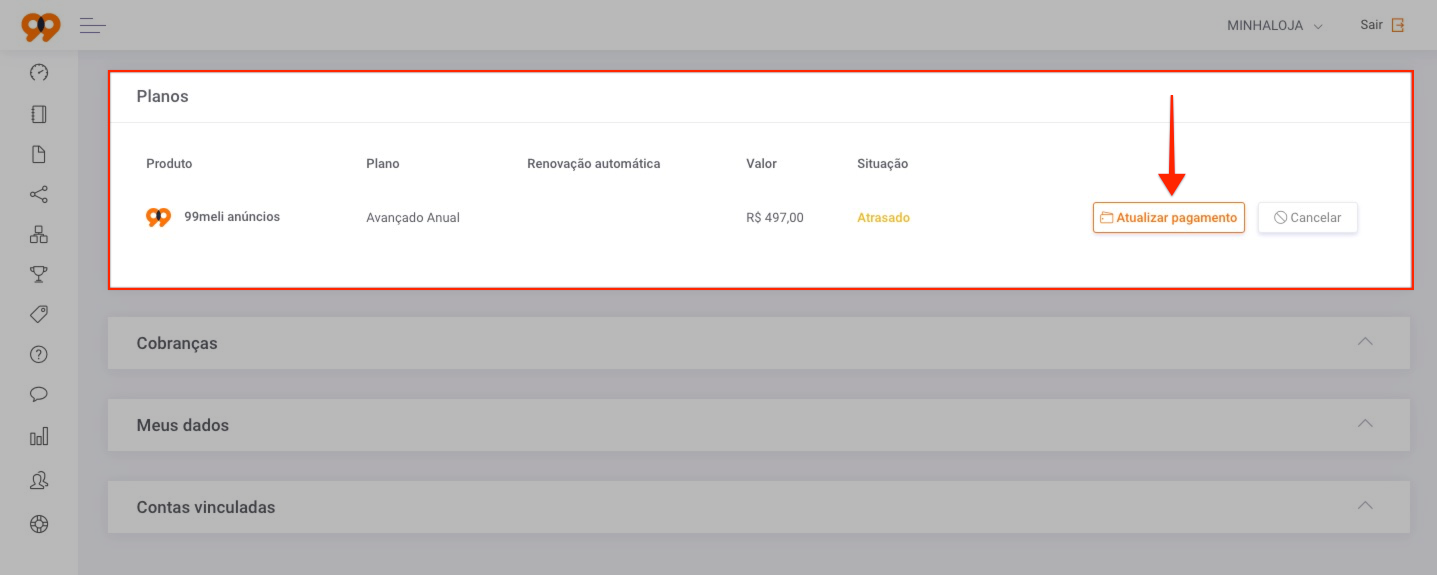The image size is (1437, 575).
Task: Expand the Cobranças section chevron
Action: tap(1365, 341)
